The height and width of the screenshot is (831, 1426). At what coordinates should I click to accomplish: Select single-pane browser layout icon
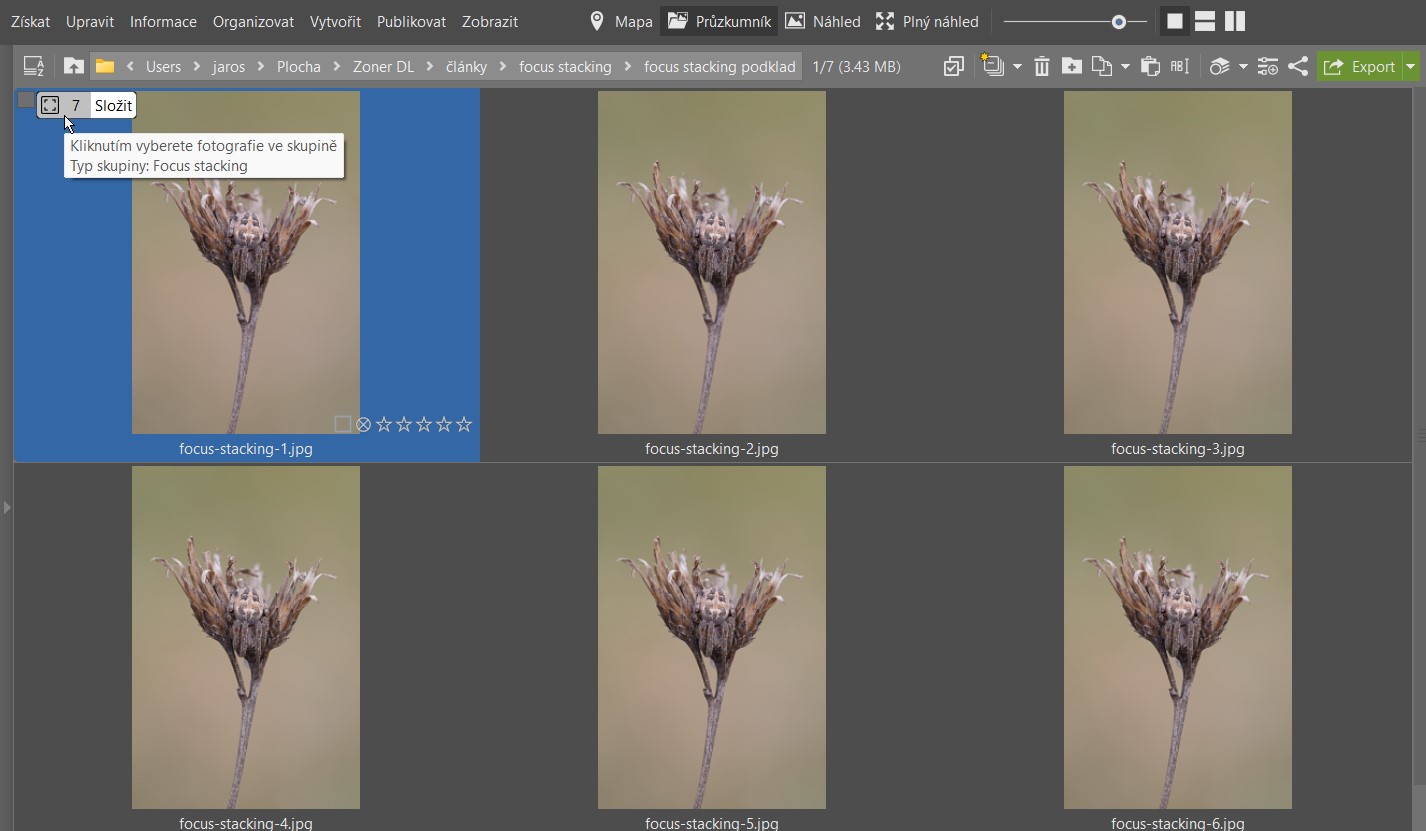(1175, 21)
